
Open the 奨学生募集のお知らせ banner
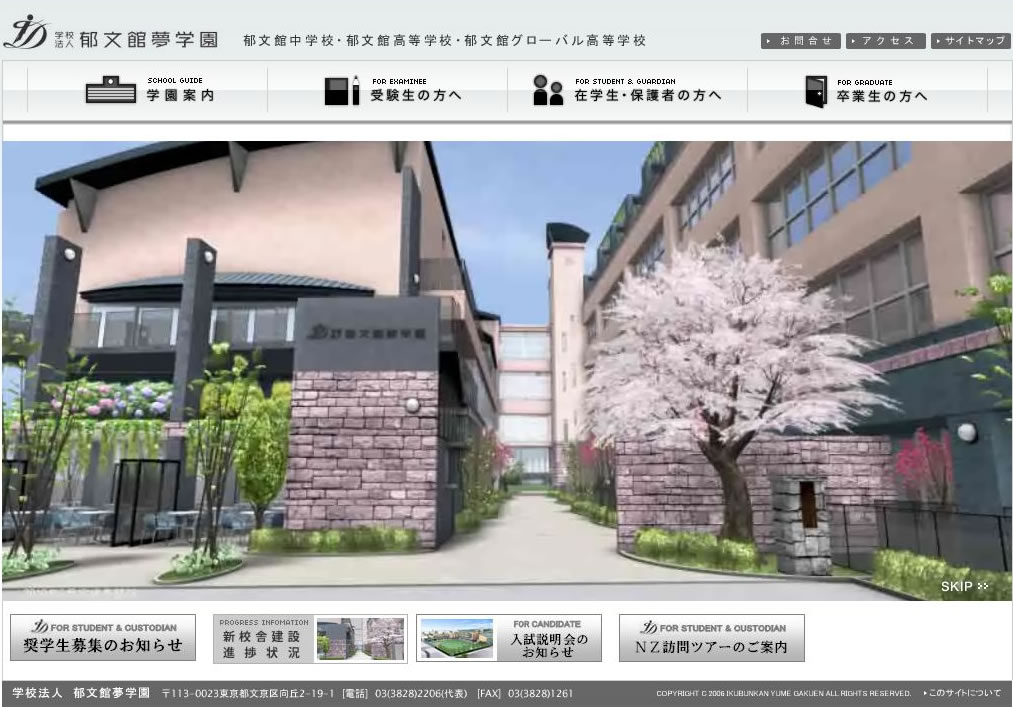pyautogui.click(x=103, y=638)
